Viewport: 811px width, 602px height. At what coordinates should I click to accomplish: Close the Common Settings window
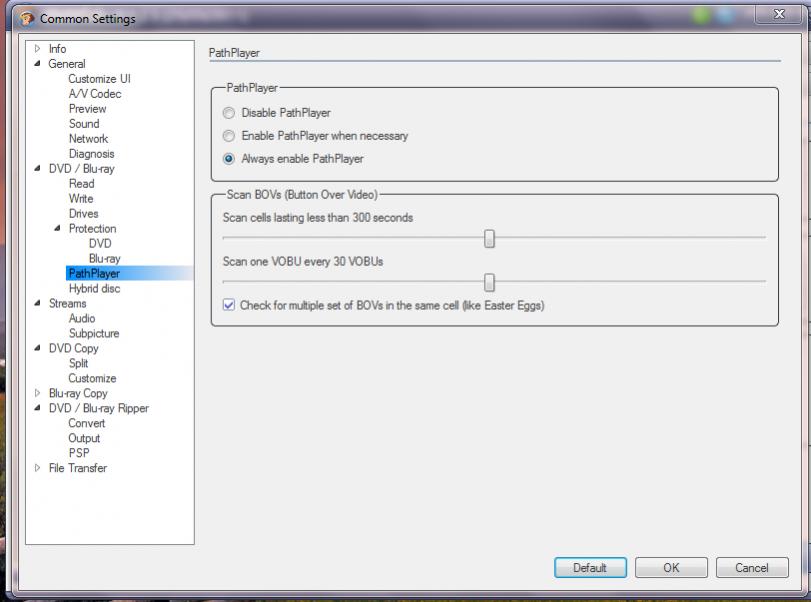coord(779,14)
